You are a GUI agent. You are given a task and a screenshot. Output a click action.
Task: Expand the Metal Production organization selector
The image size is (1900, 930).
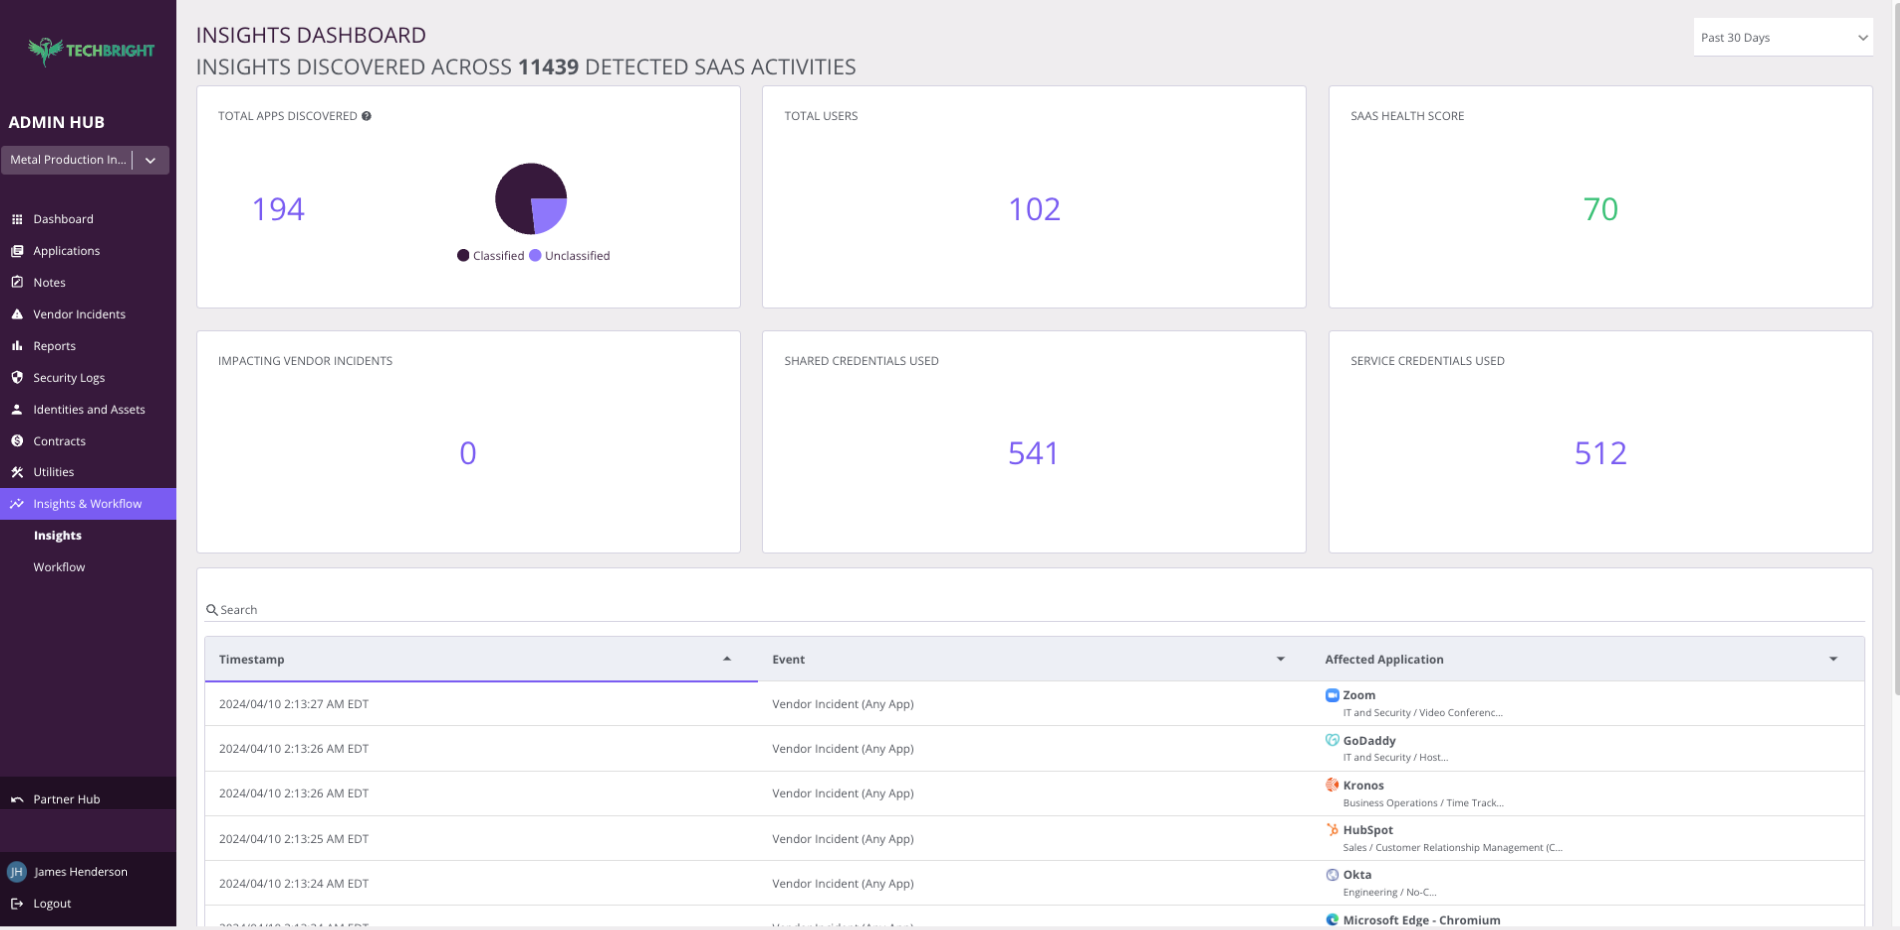click(150, 159)
